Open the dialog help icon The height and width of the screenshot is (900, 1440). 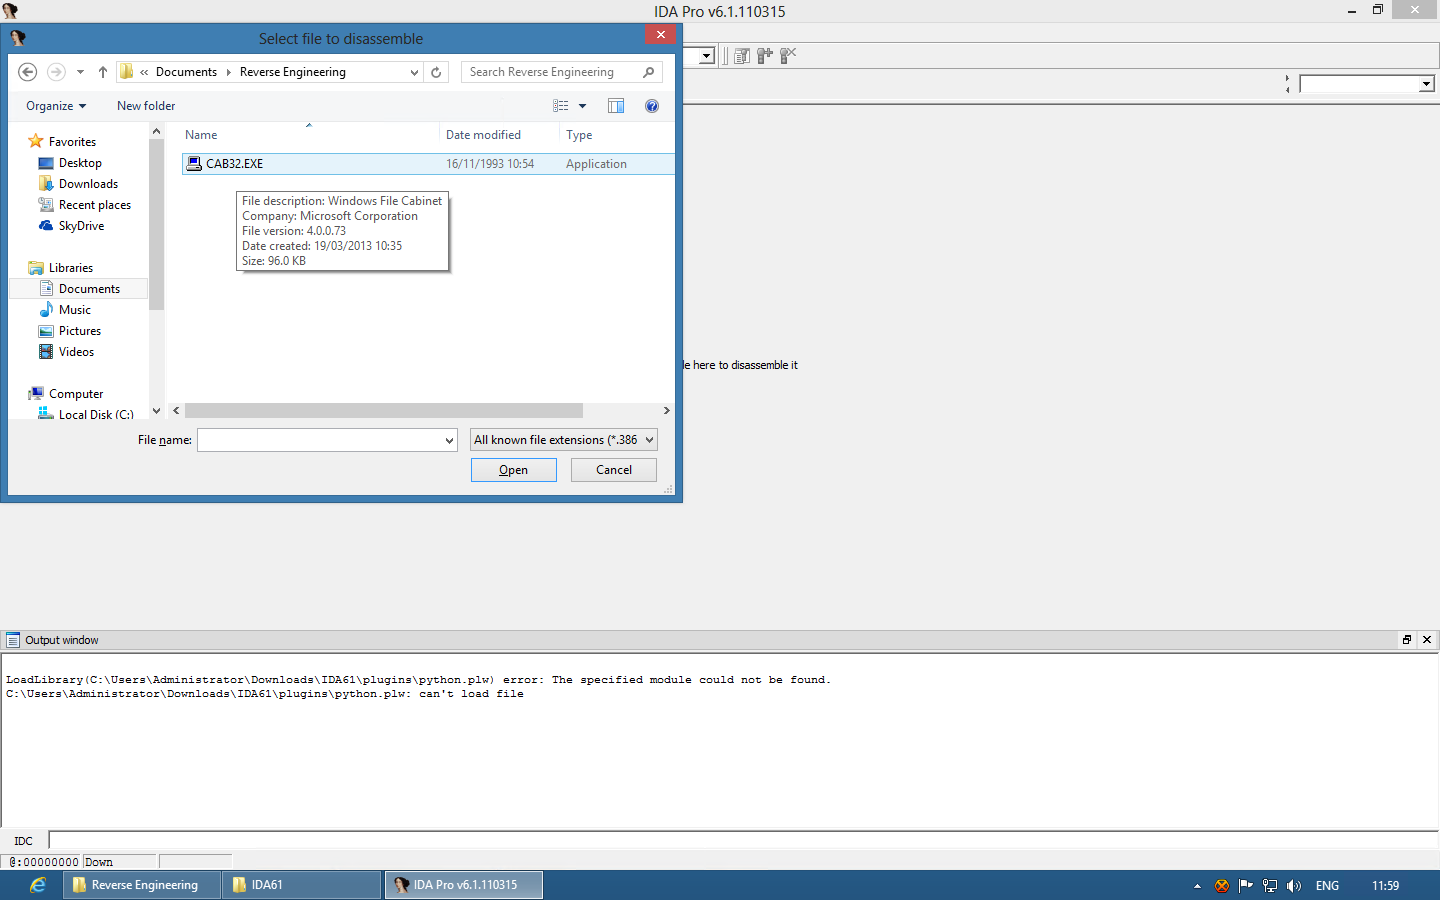[652, 106]
